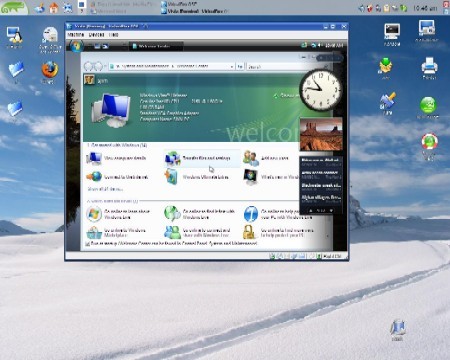The width and height of the screenshot is (450, 360).
Task: Click the Show more details link
Action: [286, 95]
